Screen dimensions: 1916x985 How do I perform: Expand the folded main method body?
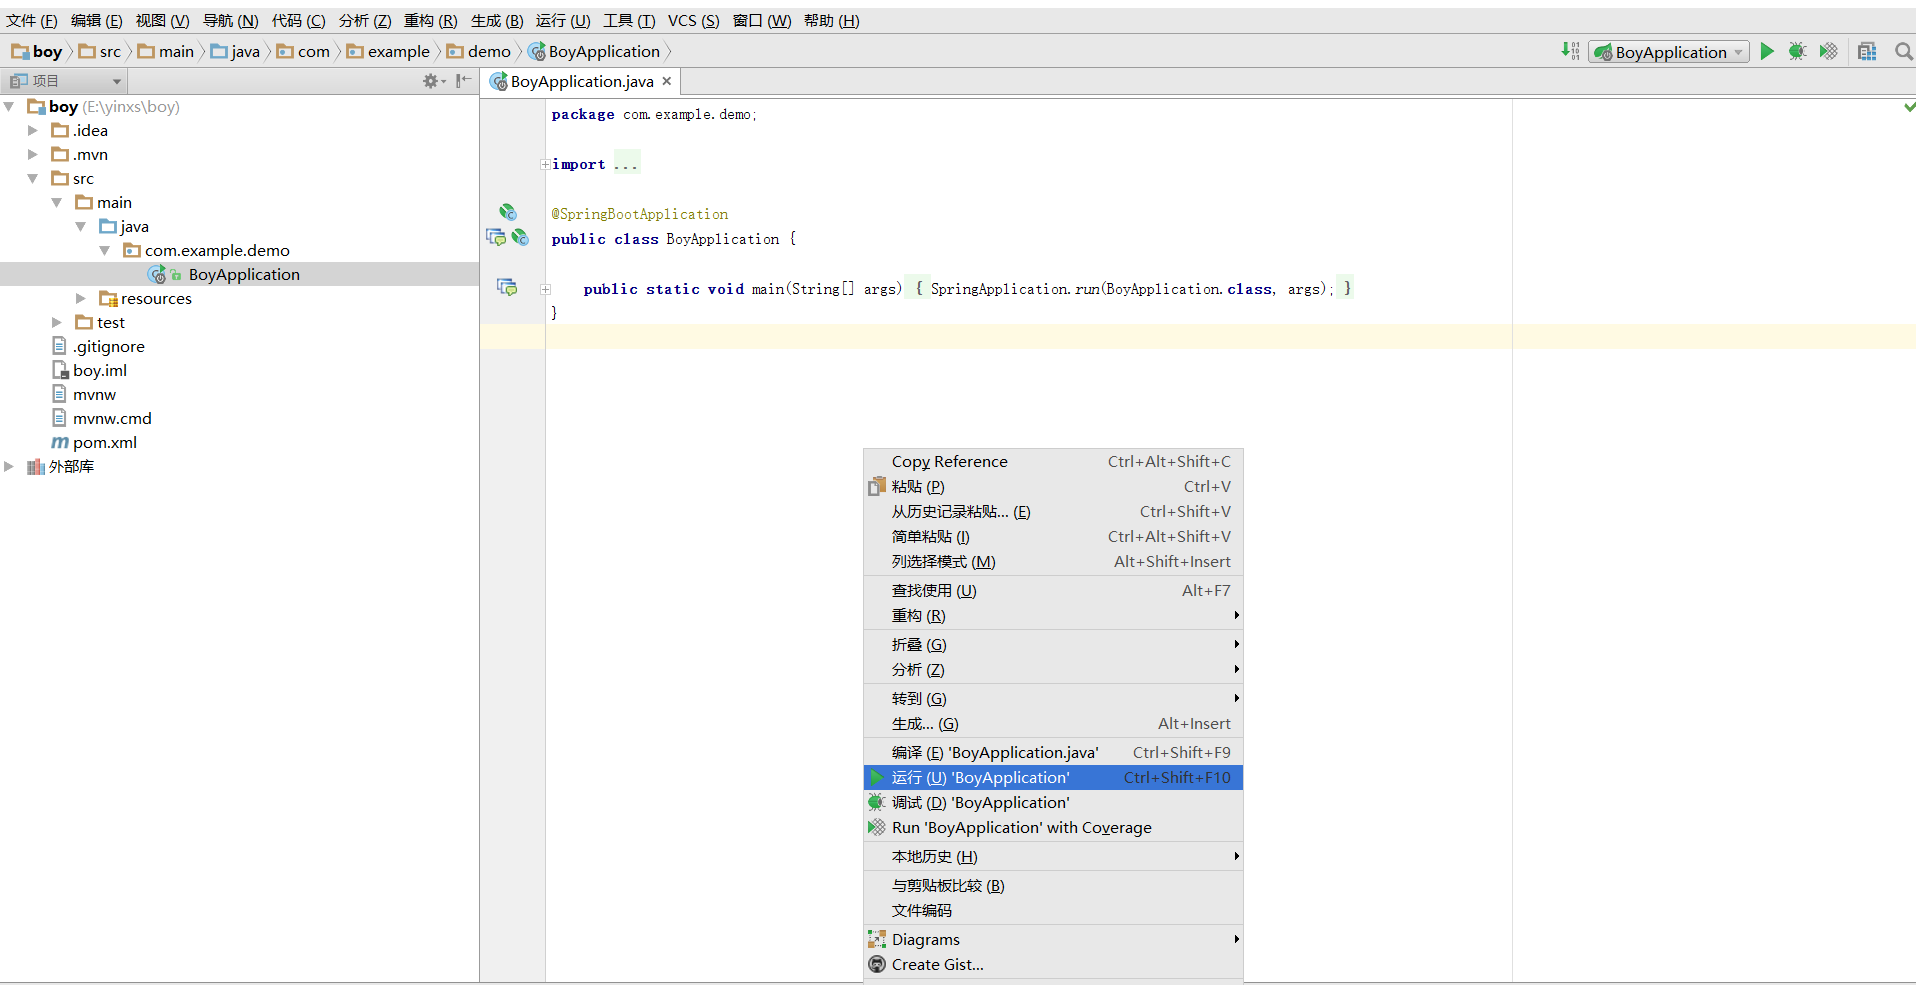[x=545, y=289]
